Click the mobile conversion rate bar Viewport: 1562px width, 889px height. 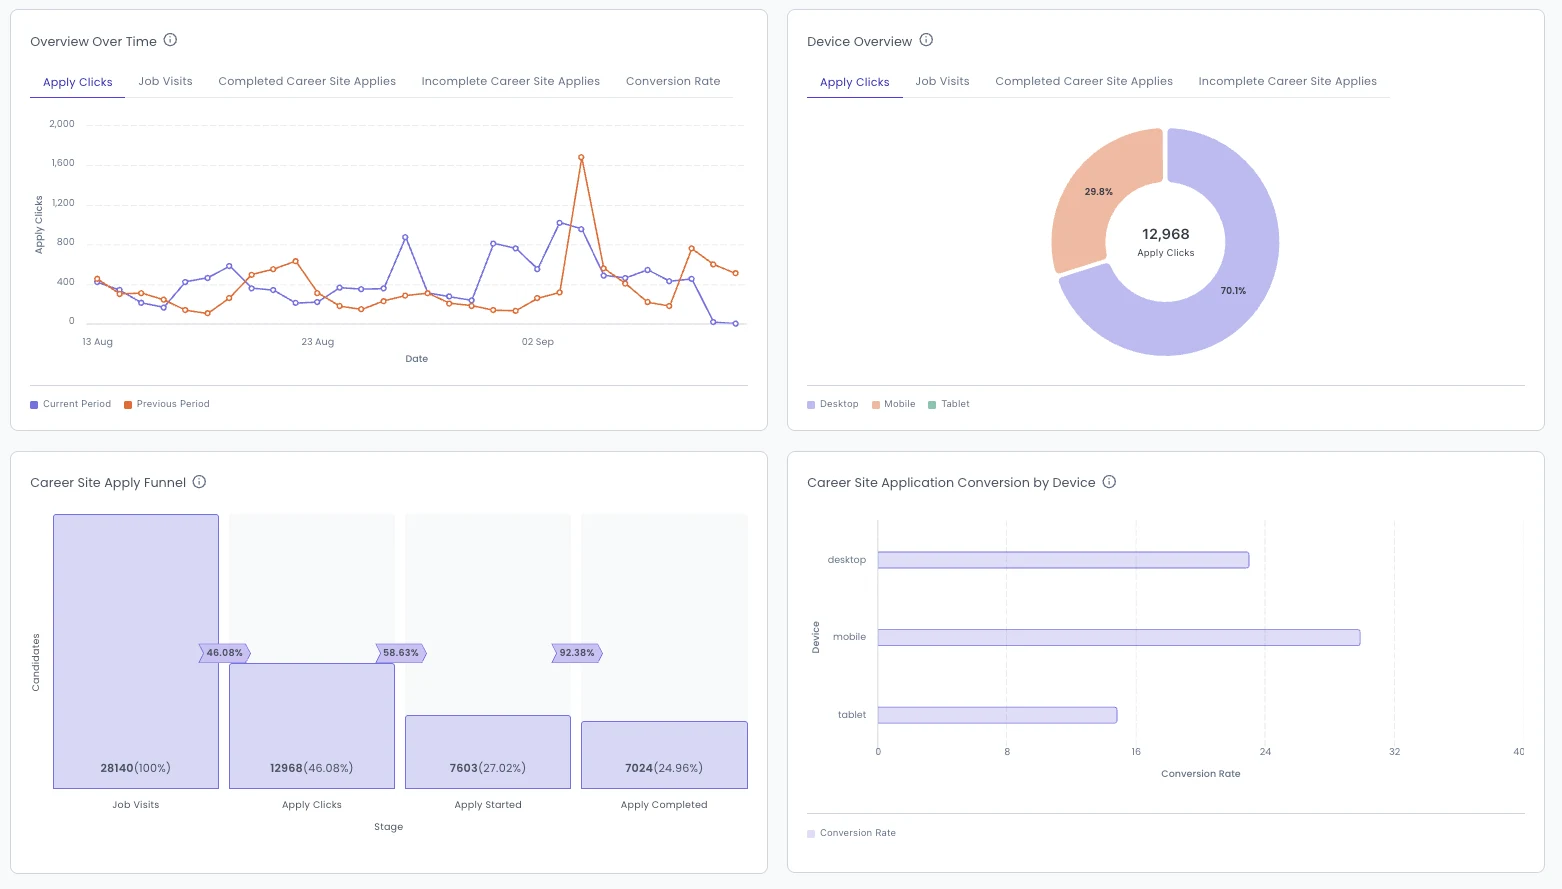pos(1119,637)
